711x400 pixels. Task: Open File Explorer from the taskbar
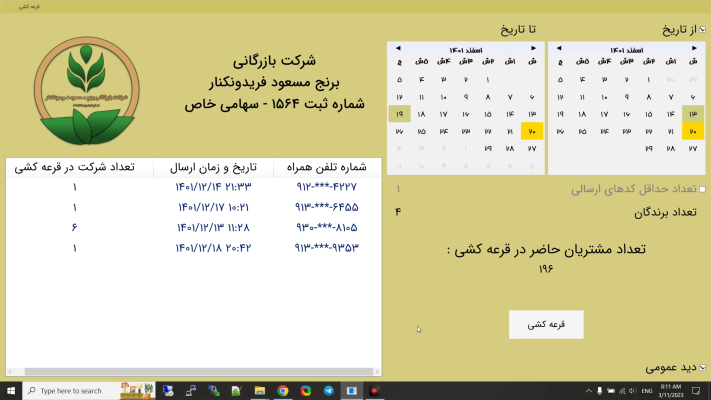(260, 390)
